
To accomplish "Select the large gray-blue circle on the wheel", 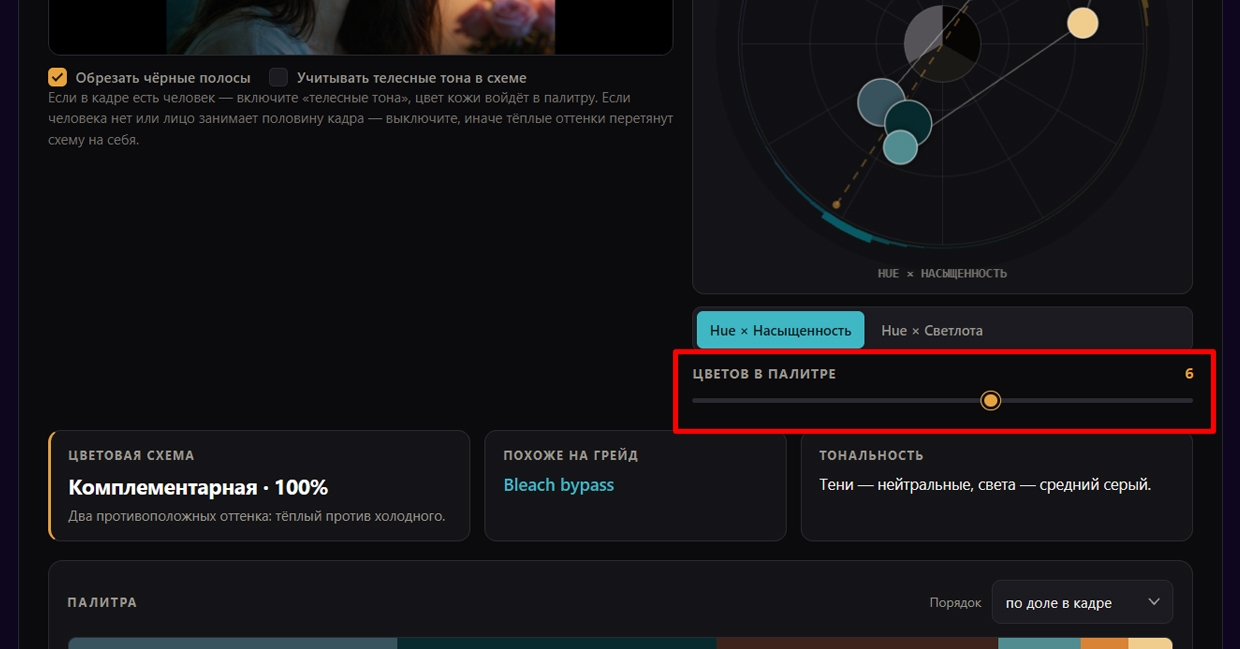I will (881, 102).
